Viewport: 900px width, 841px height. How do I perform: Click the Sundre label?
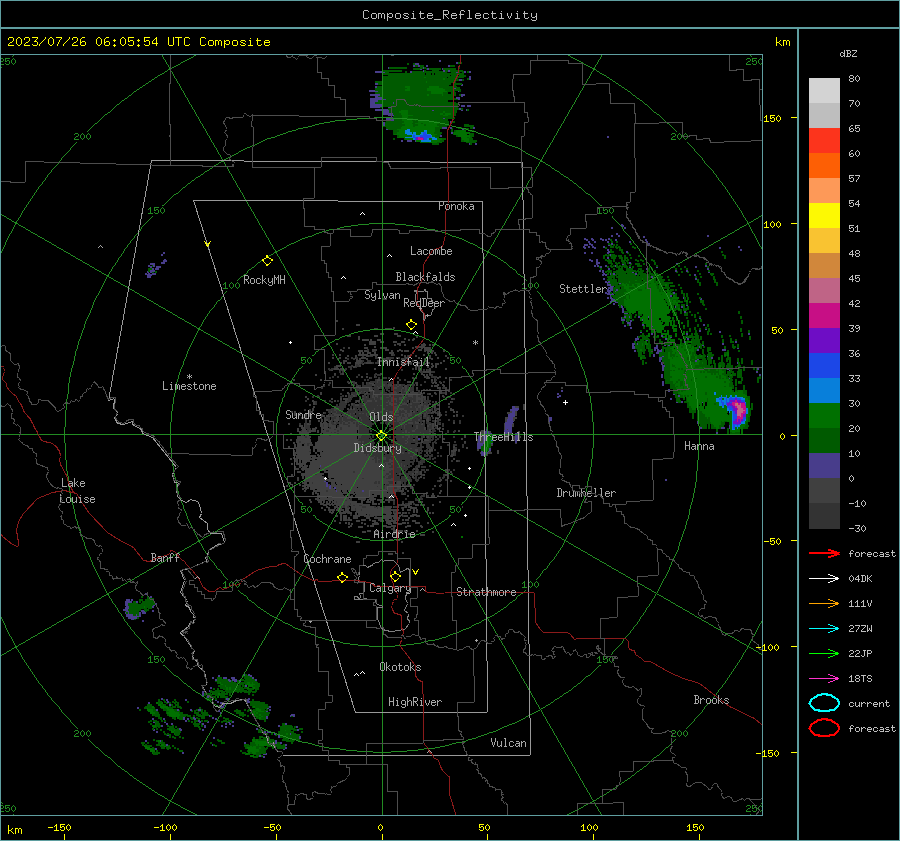303,415
